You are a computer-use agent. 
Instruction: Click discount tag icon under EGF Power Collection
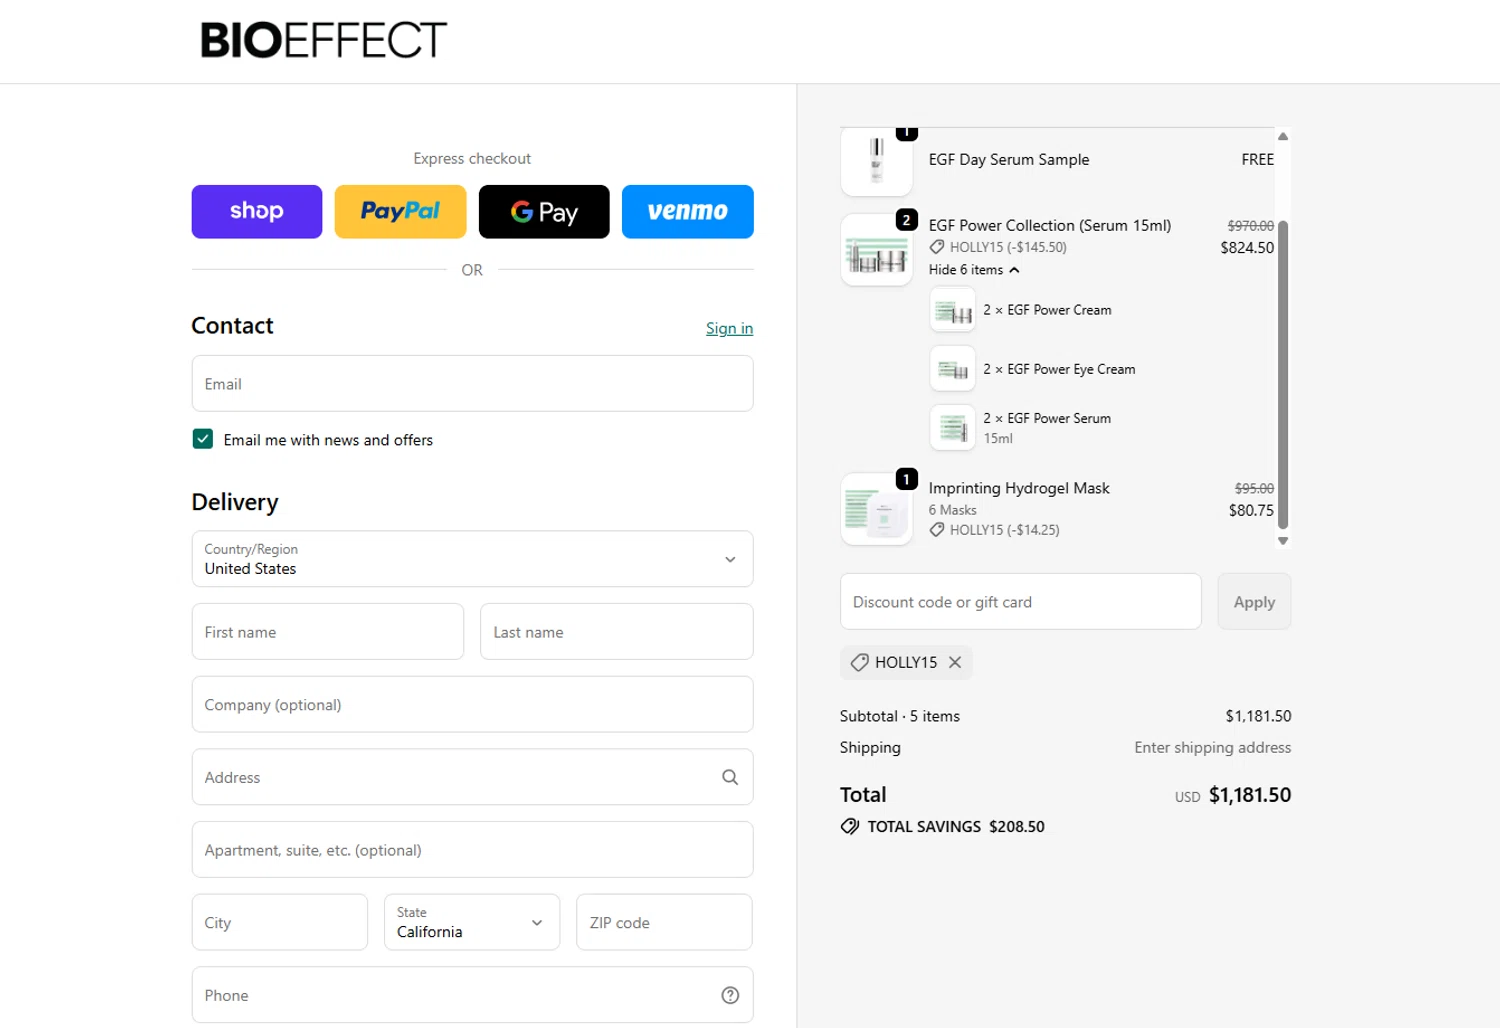point(937,247)
